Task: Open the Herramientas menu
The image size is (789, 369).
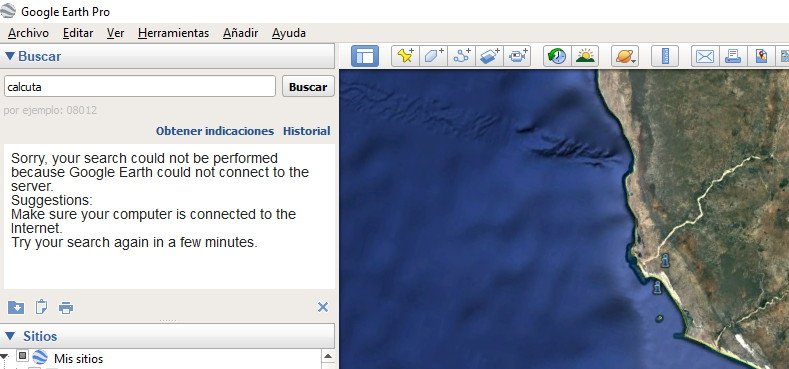Action: pyautogui.click(x=173, y=33)
